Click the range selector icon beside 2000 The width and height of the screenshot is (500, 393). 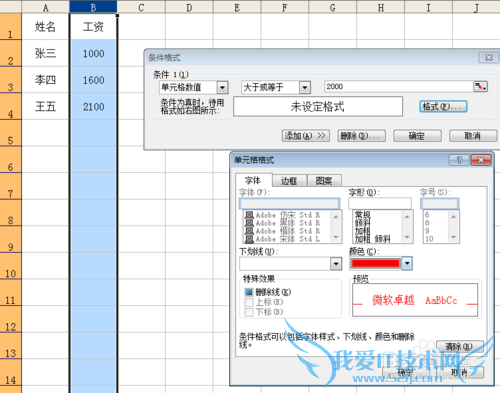(x=480, y=87)
